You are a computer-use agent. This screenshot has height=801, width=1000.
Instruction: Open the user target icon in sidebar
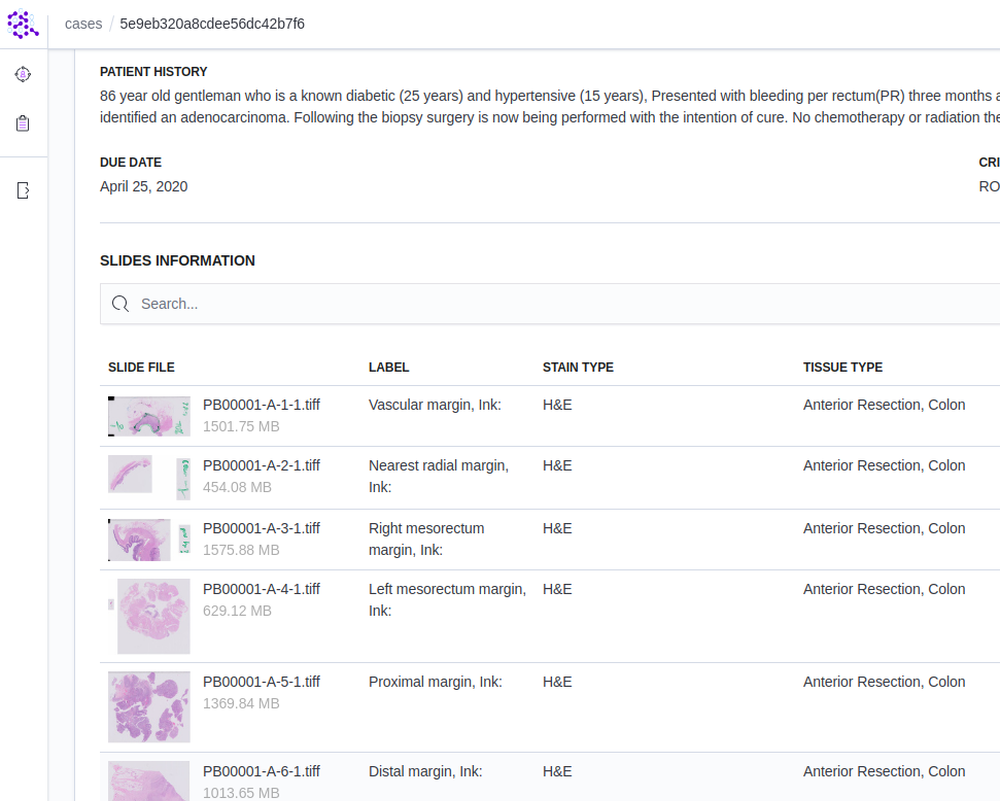[x=23, y=75]
